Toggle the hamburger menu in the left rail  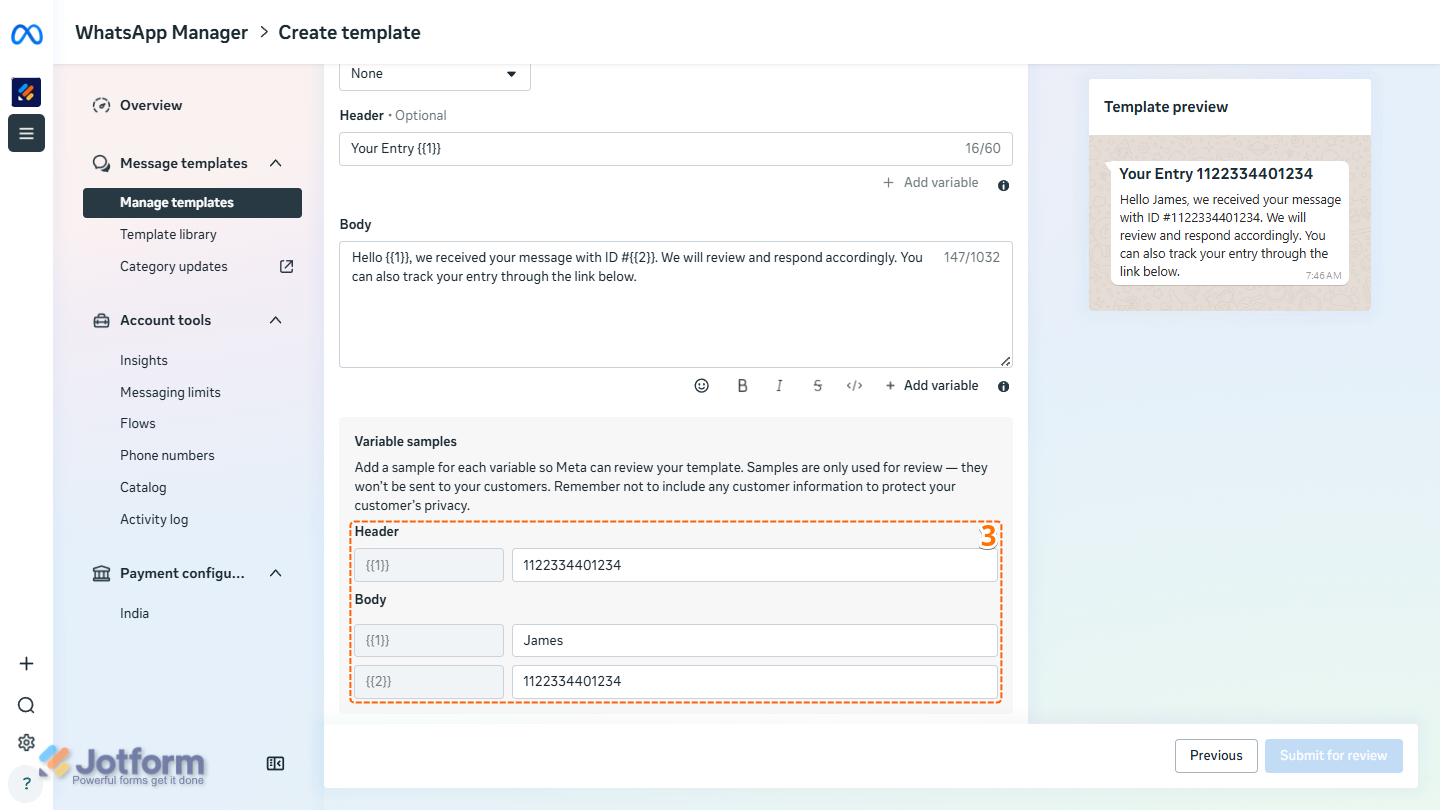(x=26, y=133)
